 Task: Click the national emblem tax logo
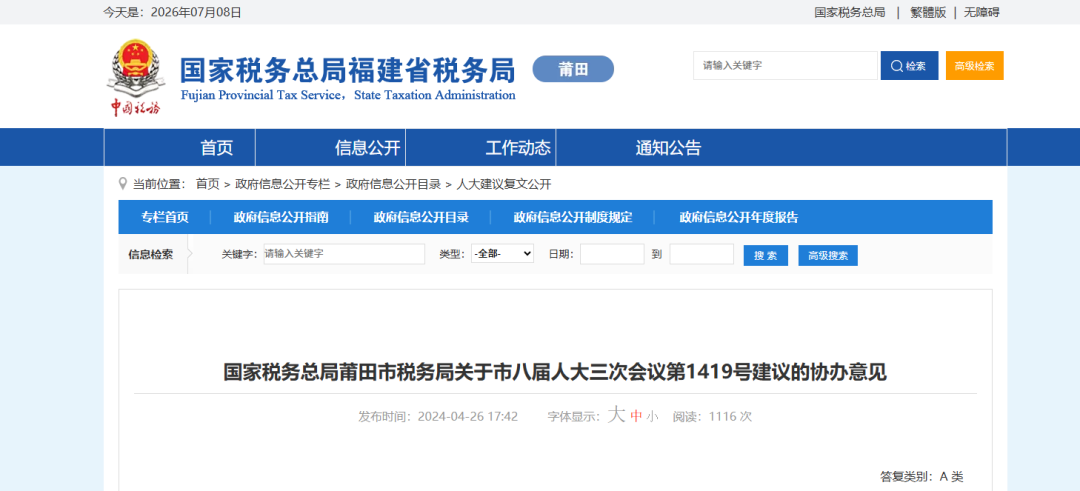tap(136, 69)
